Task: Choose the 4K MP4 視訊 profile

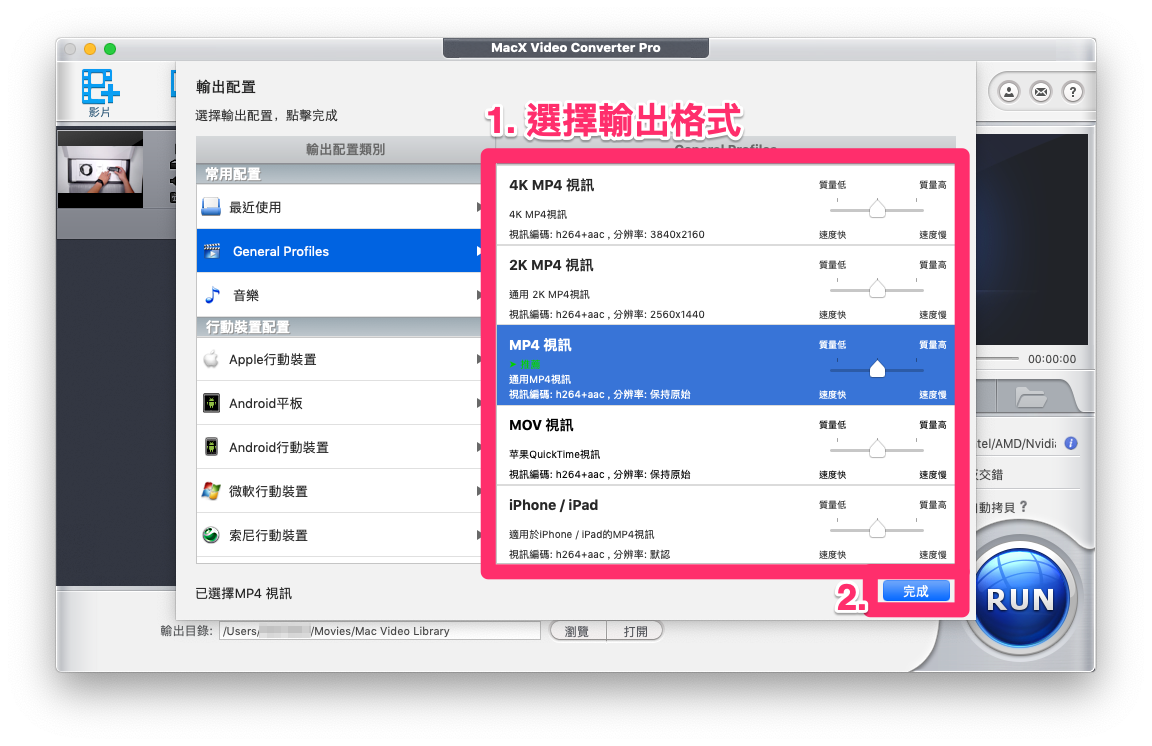Action: click(x=725, y=205)
